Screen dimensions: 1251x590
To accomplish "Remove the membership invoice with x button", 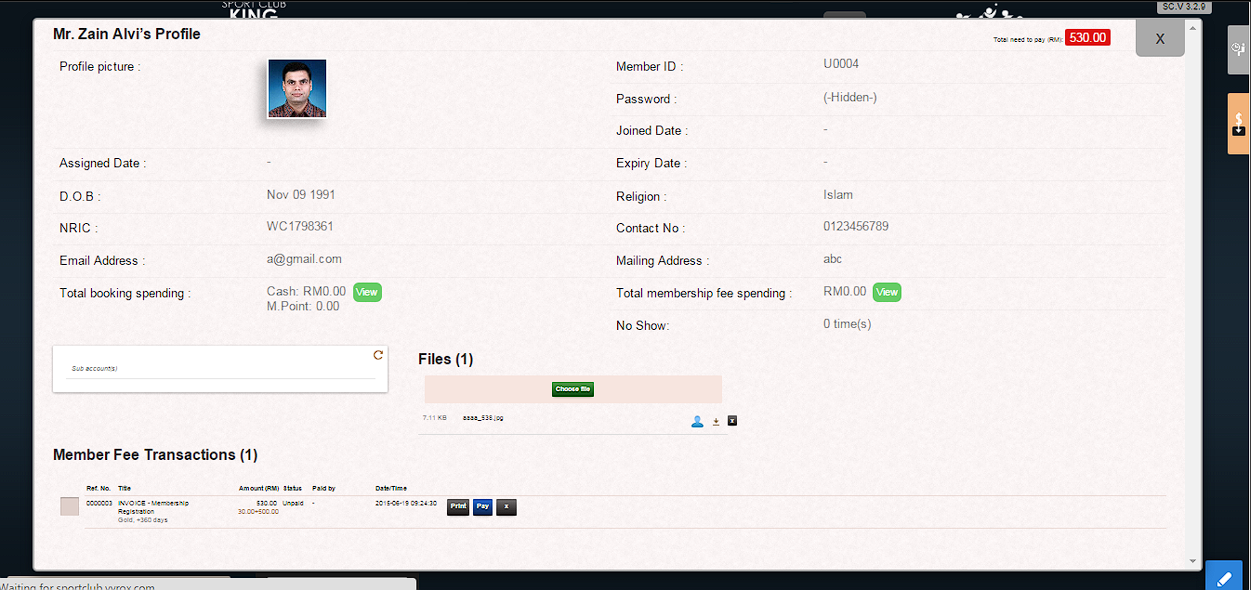I will tap(507, 507).
